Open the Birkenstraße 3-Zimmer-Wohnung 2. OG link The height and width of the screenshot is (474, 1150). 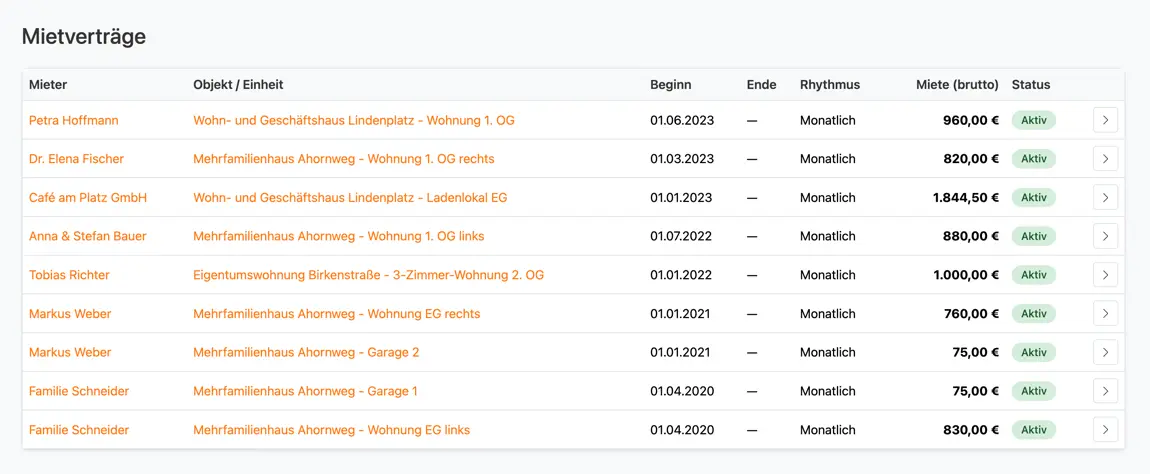coord(368,275)
